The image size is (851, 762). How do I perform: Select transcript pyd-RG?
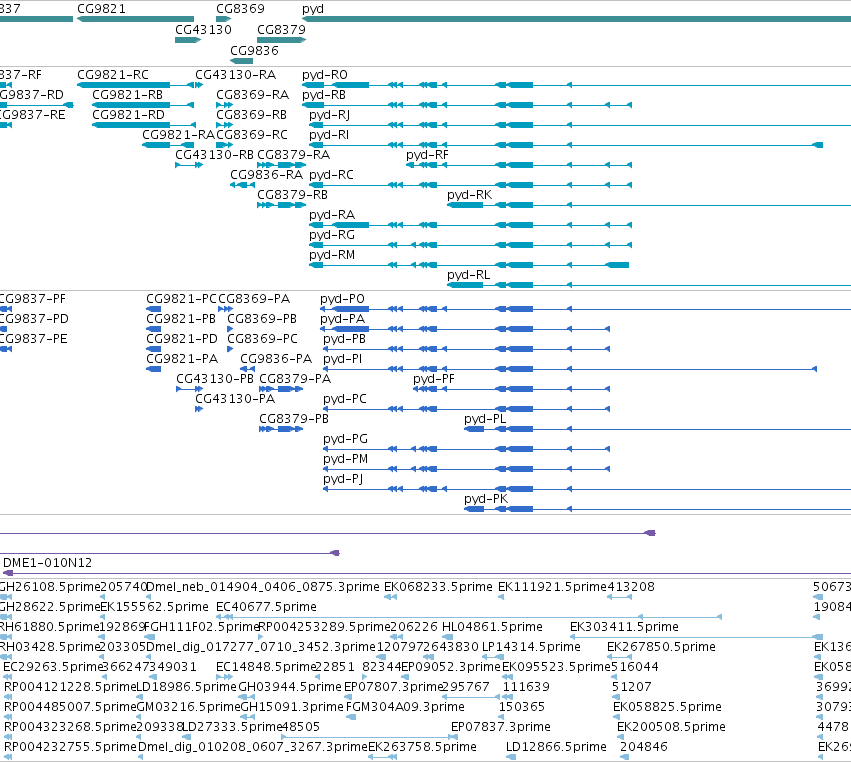point(332,235)
